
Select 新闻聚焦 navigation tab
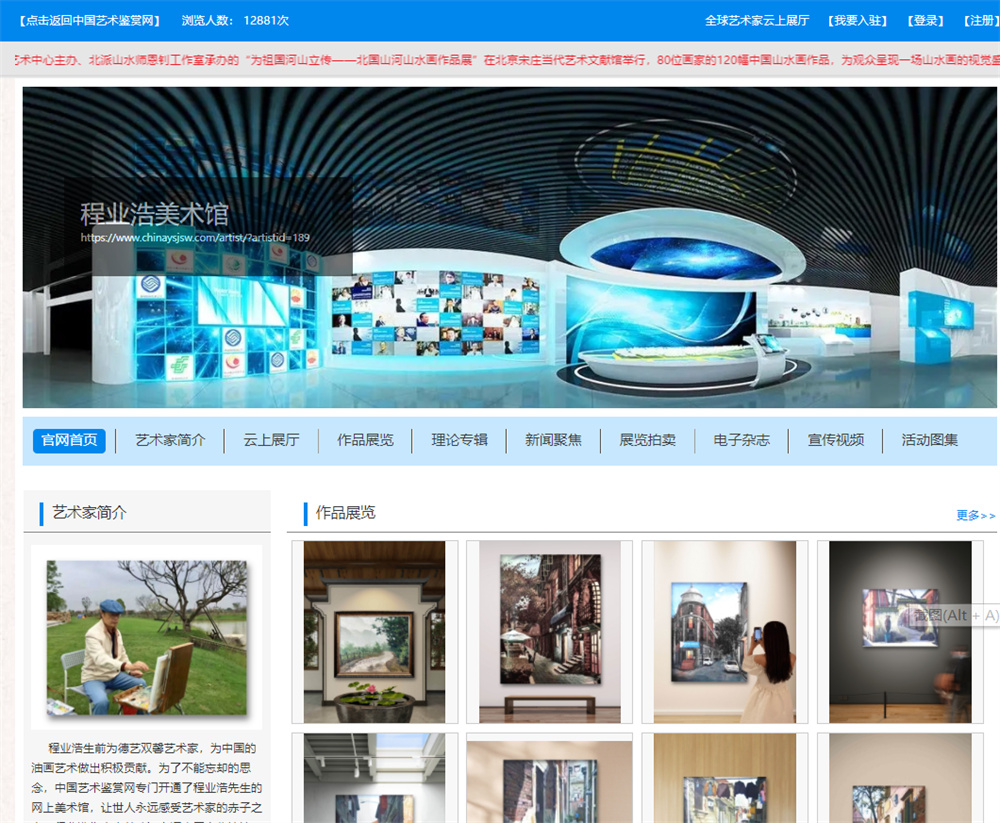553,440
